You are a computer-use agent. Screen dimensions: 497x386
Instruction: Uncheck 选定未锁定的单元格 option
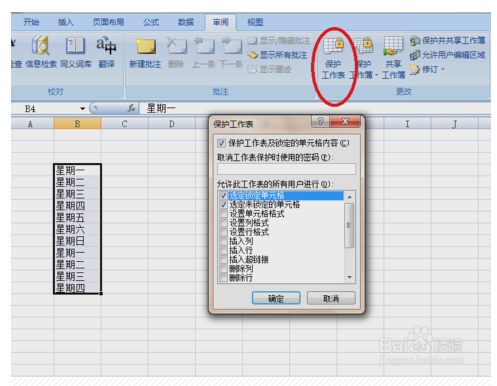pos(223,205)
